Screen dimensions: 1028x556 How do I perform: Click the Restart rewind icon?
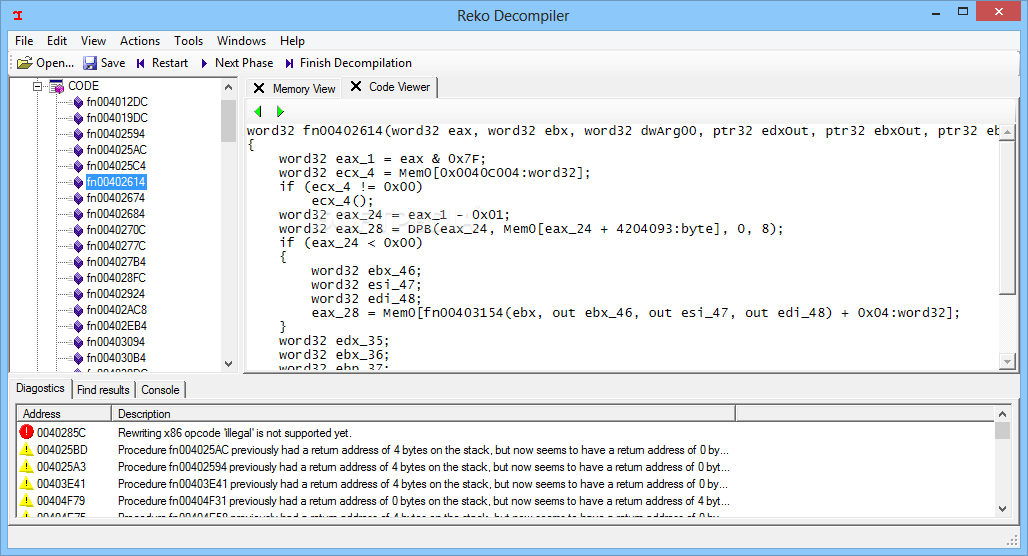[x=140, y=63]
